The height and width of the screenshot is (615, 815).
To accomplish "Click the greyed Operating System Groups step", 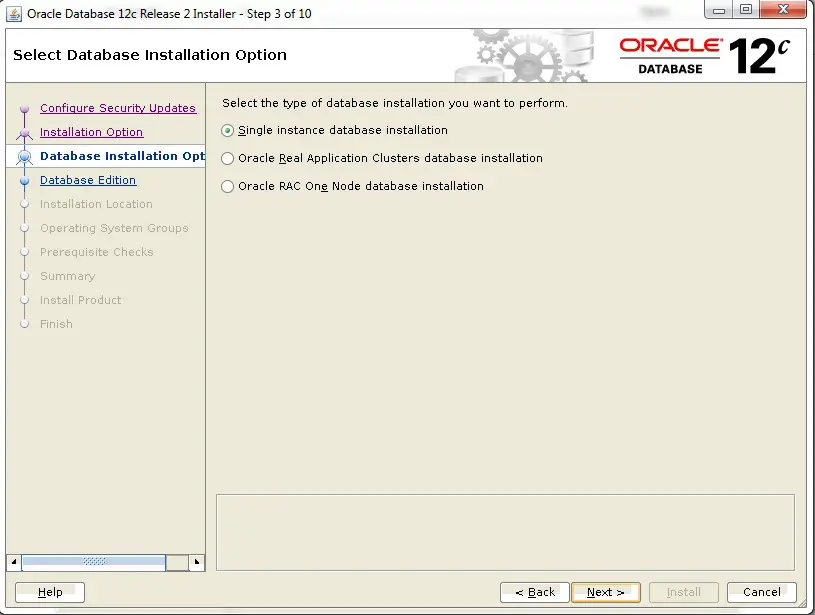I will point(114,228).
